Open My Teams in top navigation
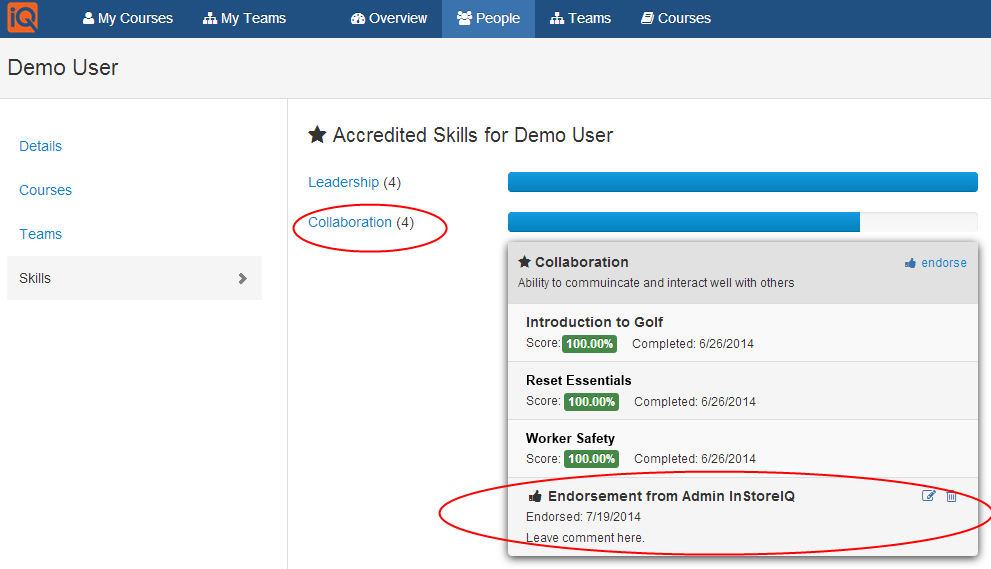 244,18
